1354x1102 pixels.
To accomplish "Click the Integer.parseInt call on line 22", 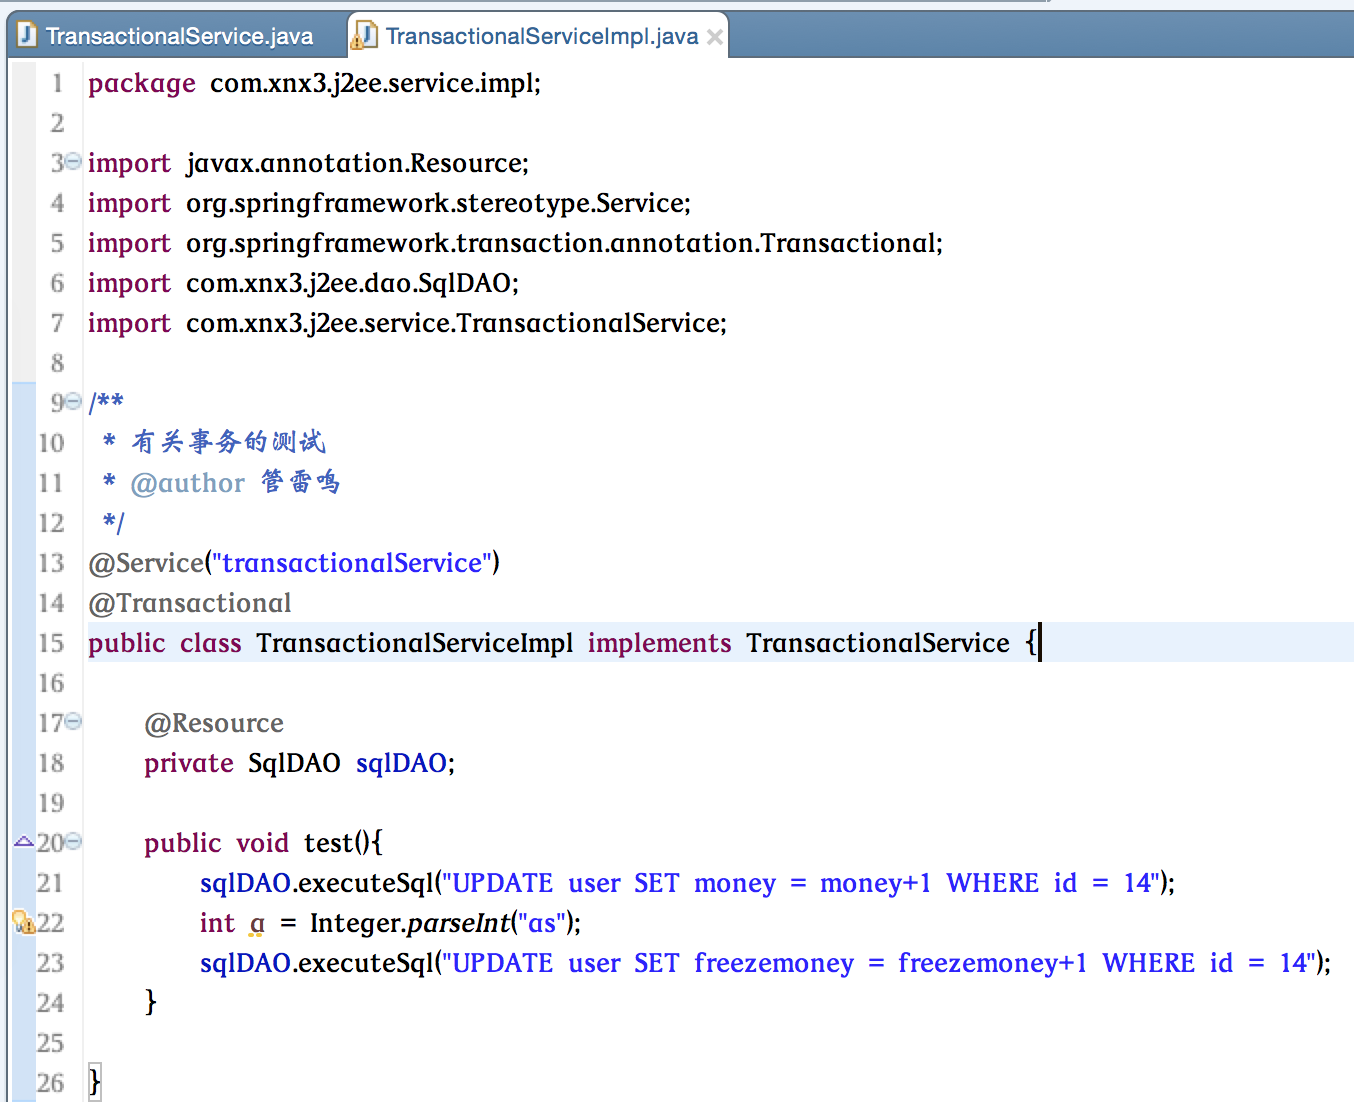I will point(410,923).
